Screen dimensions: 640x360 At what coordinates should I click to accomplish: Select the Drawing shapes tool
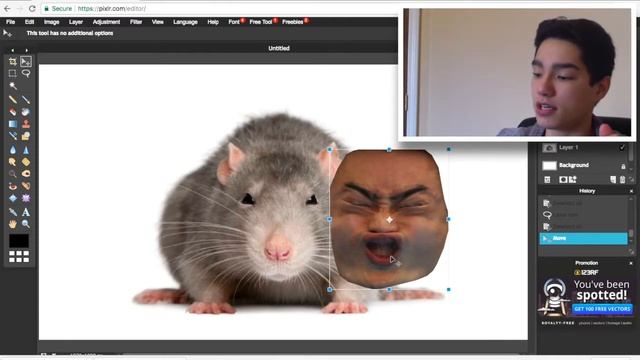coord(26,136)
